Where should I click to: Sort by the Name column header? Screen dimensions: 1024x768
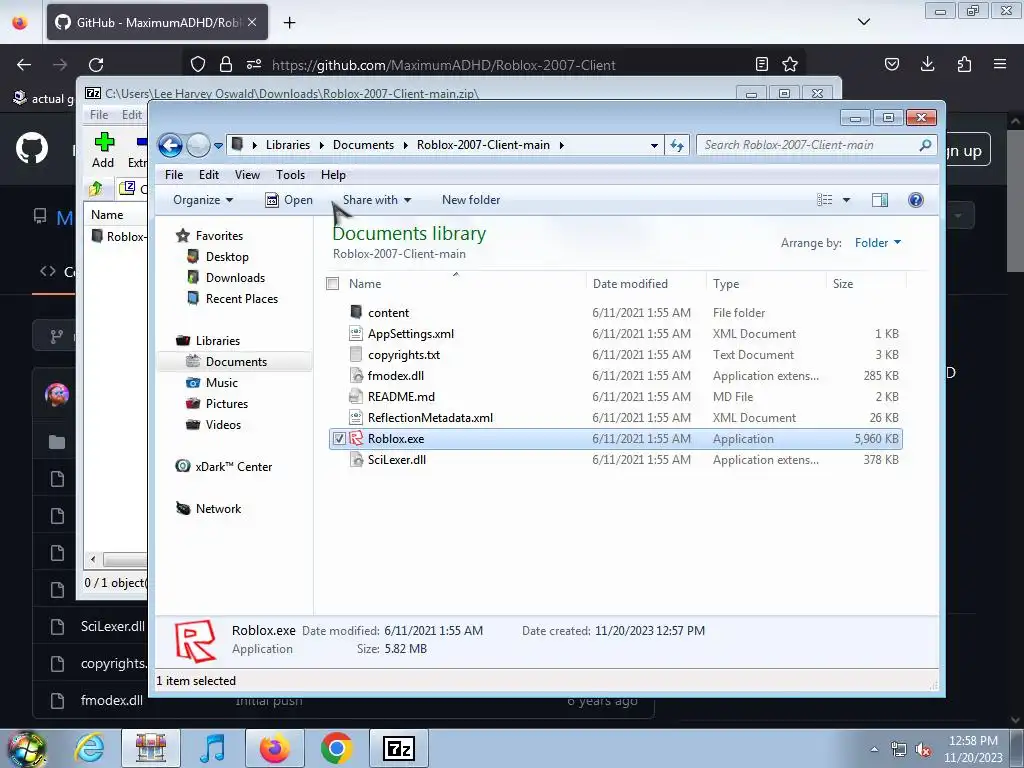[365, 283]
